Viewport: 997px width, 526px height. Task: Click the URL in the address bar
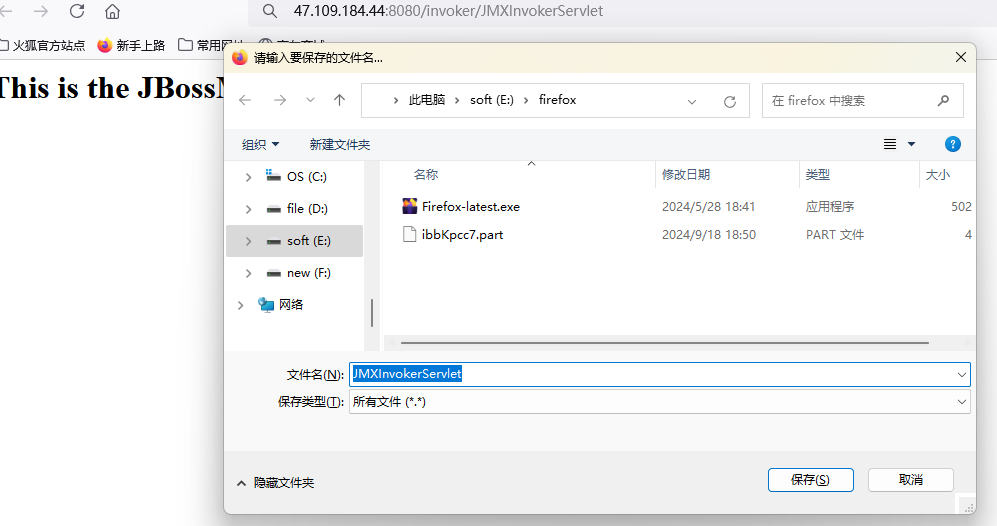pyautogui.click(x=448, y=11)
